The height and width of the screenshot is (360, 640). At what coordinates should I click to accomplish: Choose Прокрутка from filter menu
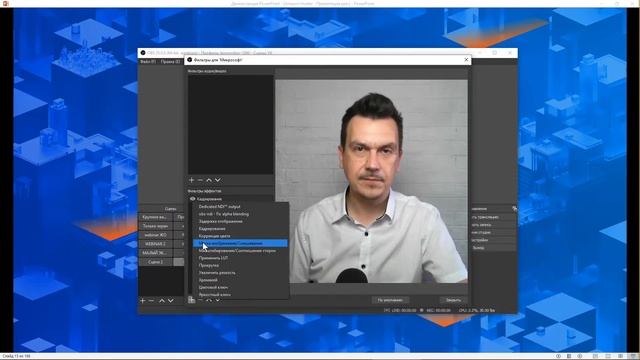pos(240,265)
